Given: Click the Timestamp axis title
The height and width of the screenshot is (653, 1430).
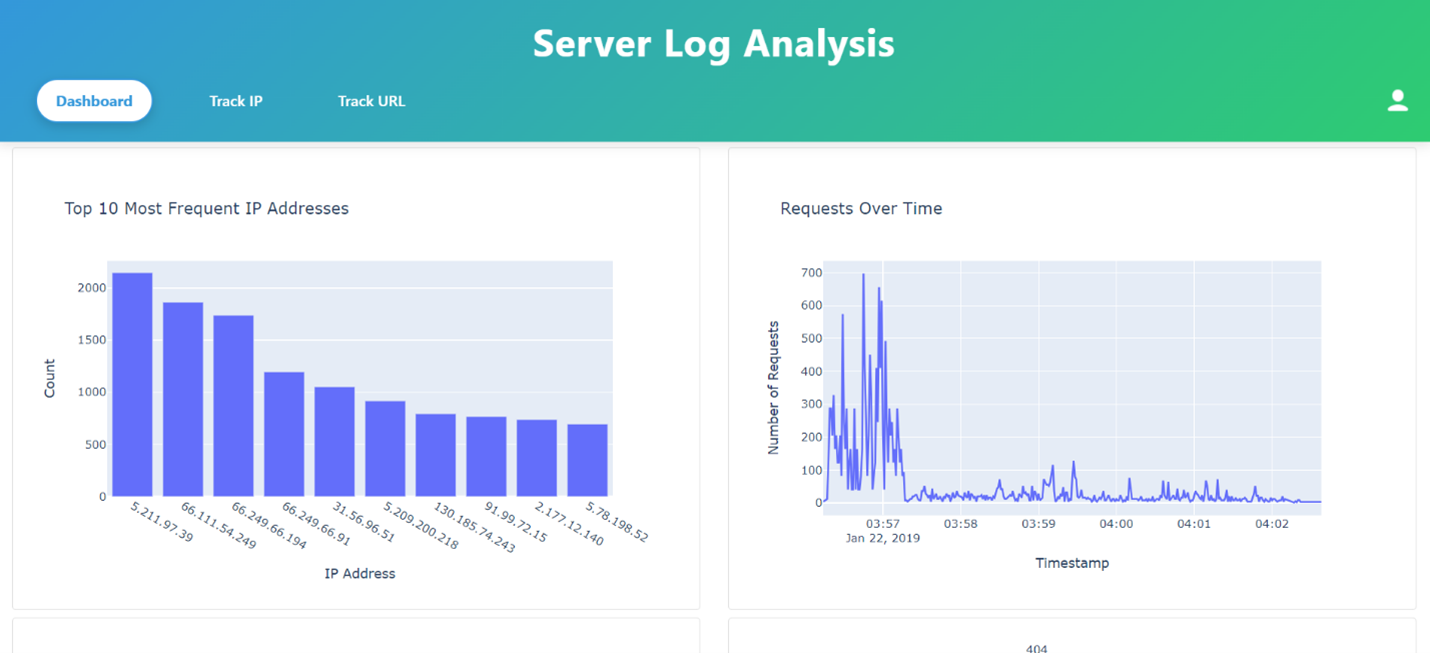Looking at the screenshot, I should pos(1072,563).
